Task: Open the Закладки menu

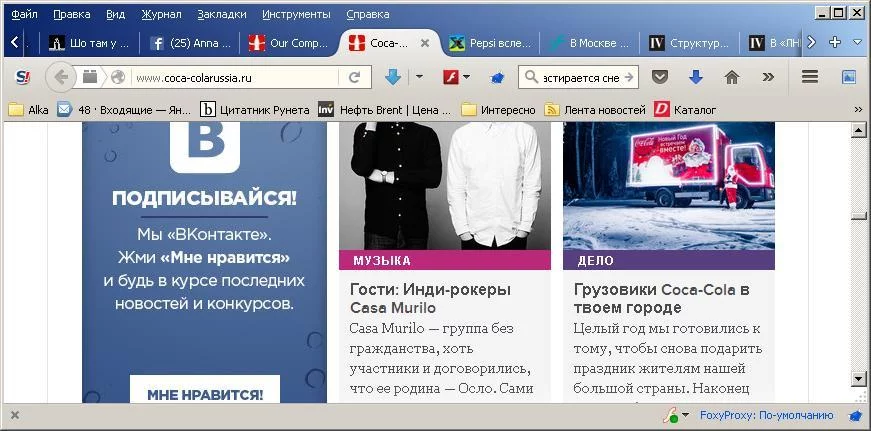Action: pyautogui.click(x=222, y=14)
